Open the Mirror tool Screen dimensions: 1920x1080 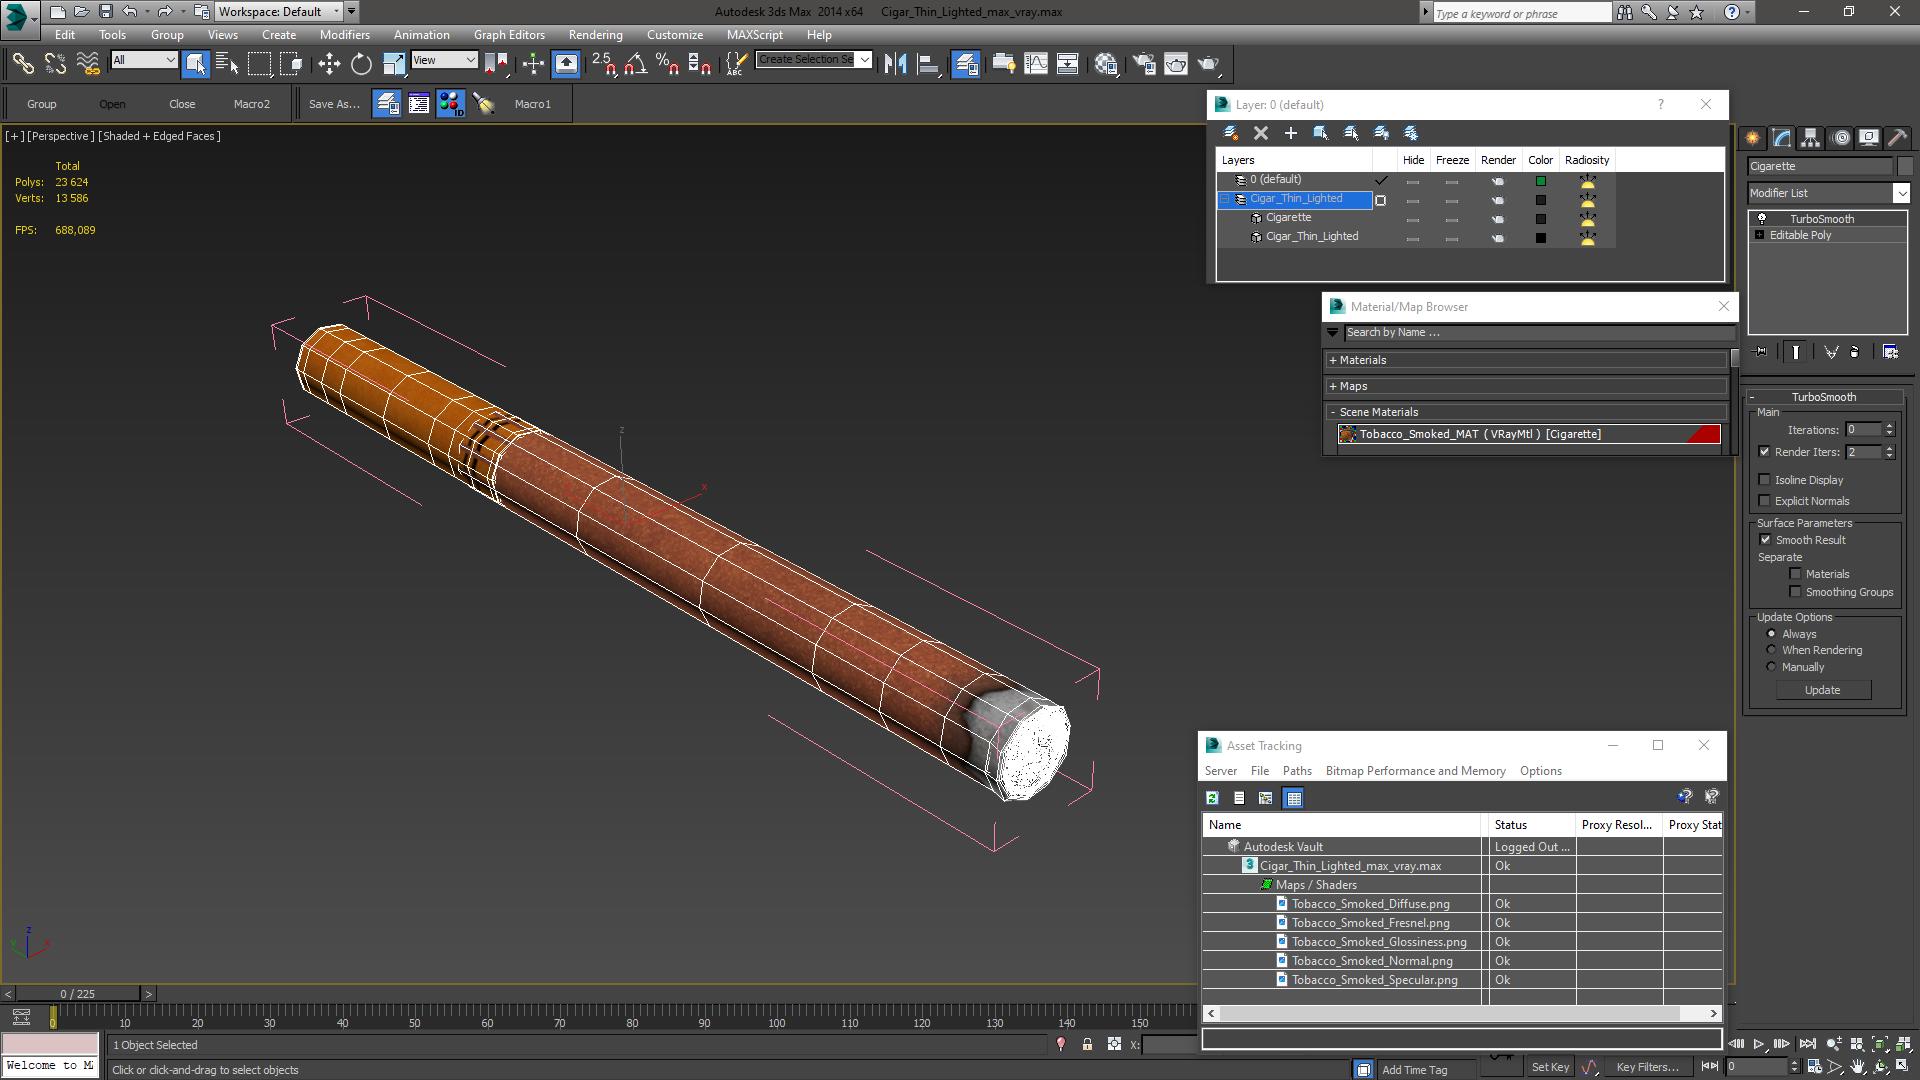click(x=895, y=64)
